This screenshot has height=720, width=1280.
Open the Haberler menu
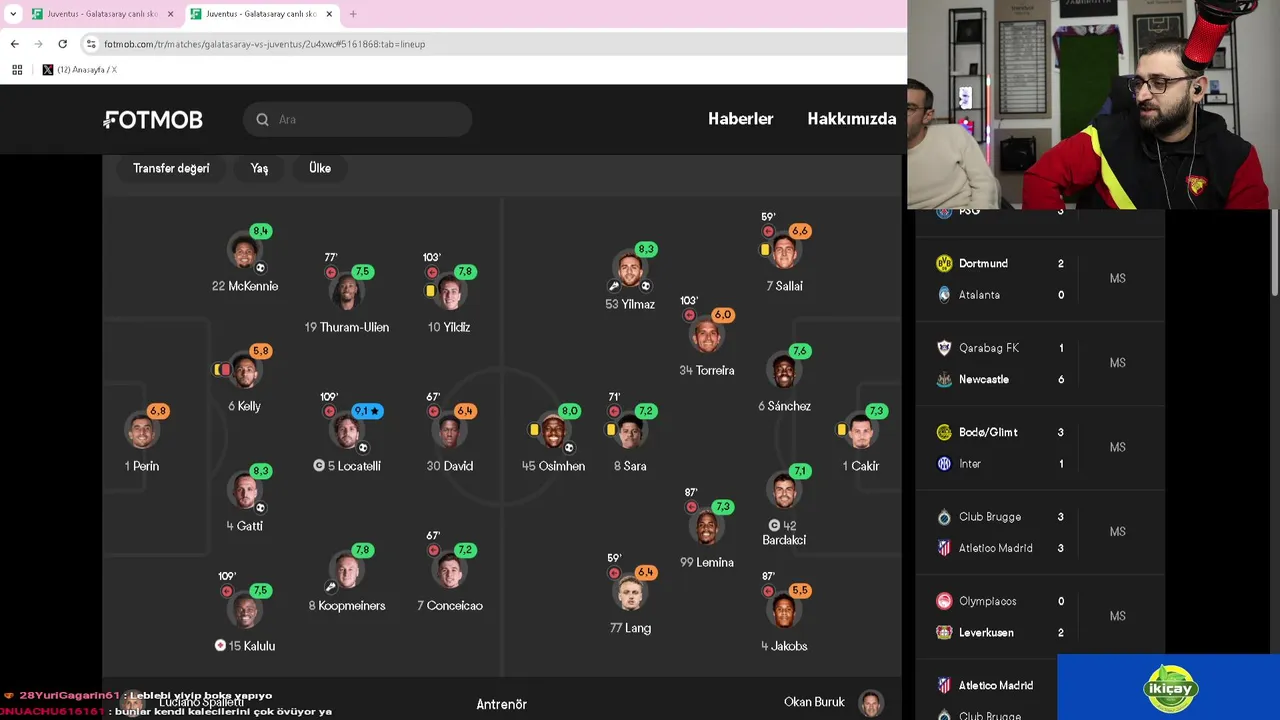tap(741, 119)
